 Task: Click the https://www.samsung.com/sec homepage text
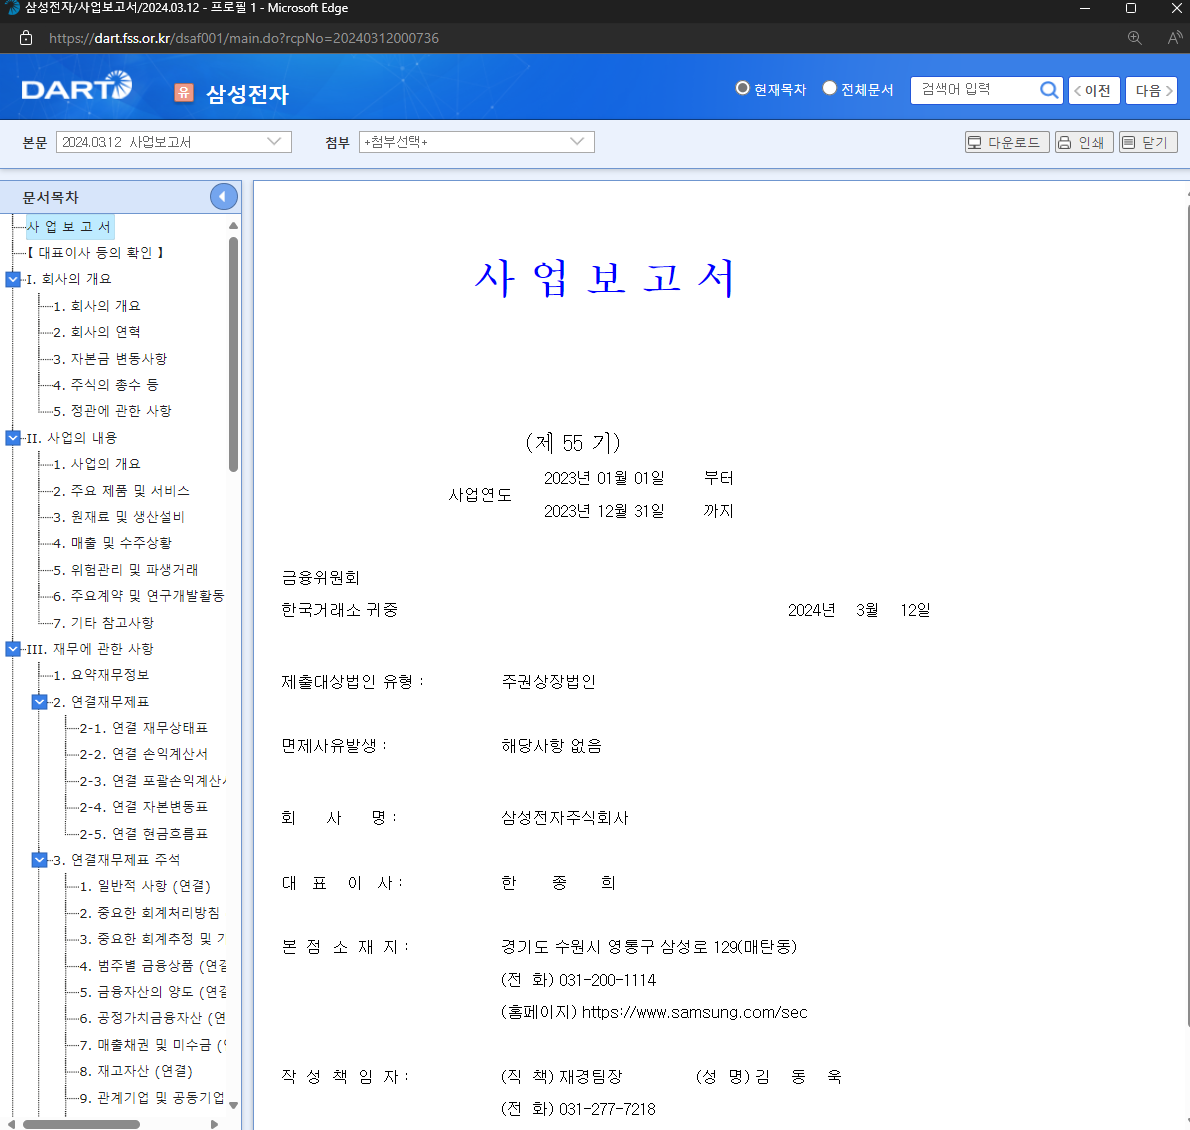coord(694,1012)
